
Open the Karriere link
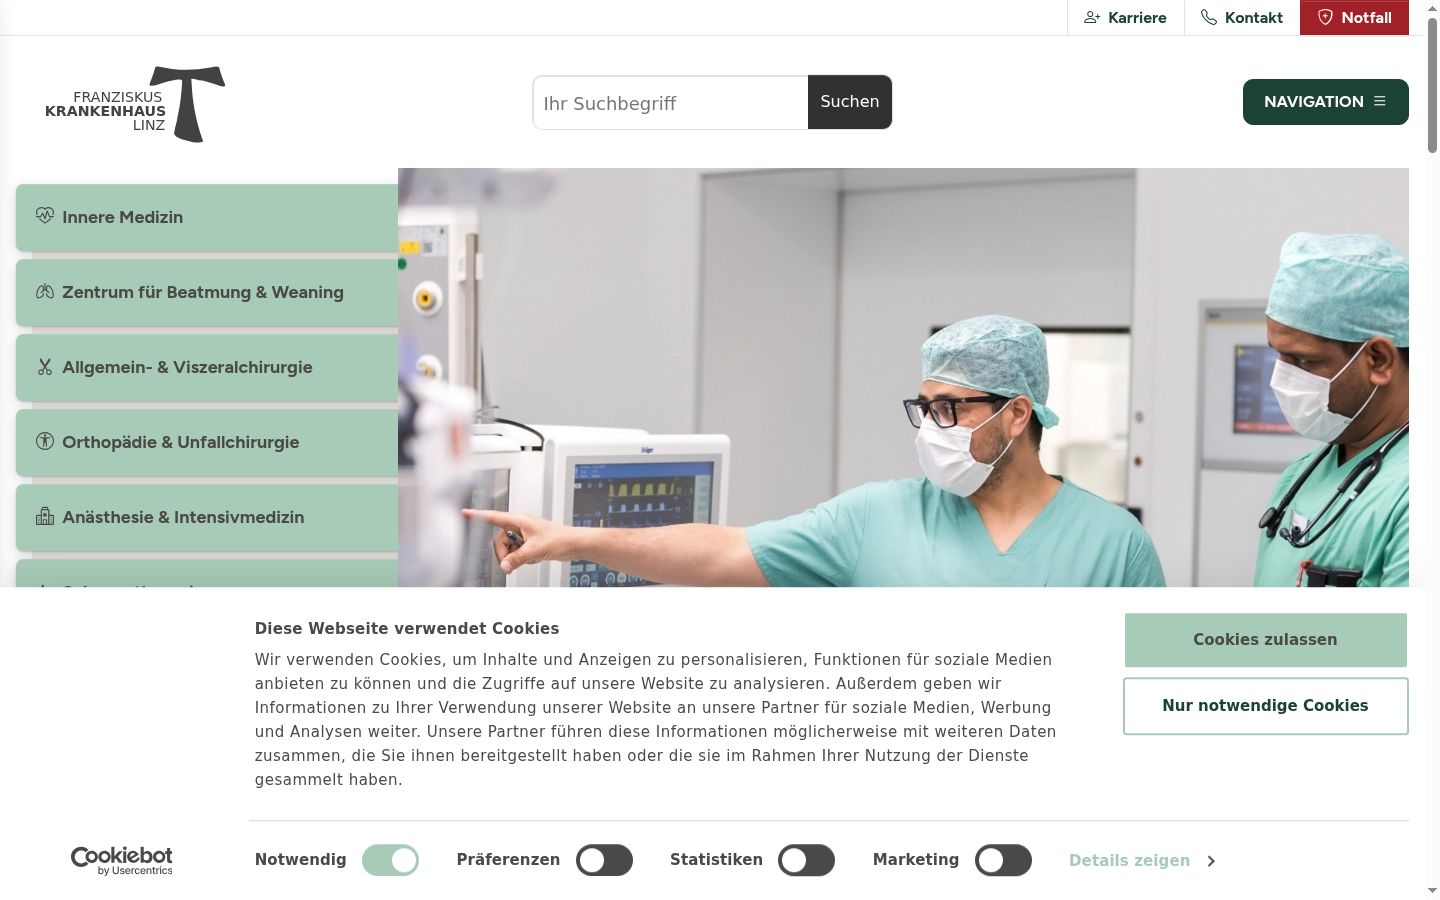pos(1126,17)
